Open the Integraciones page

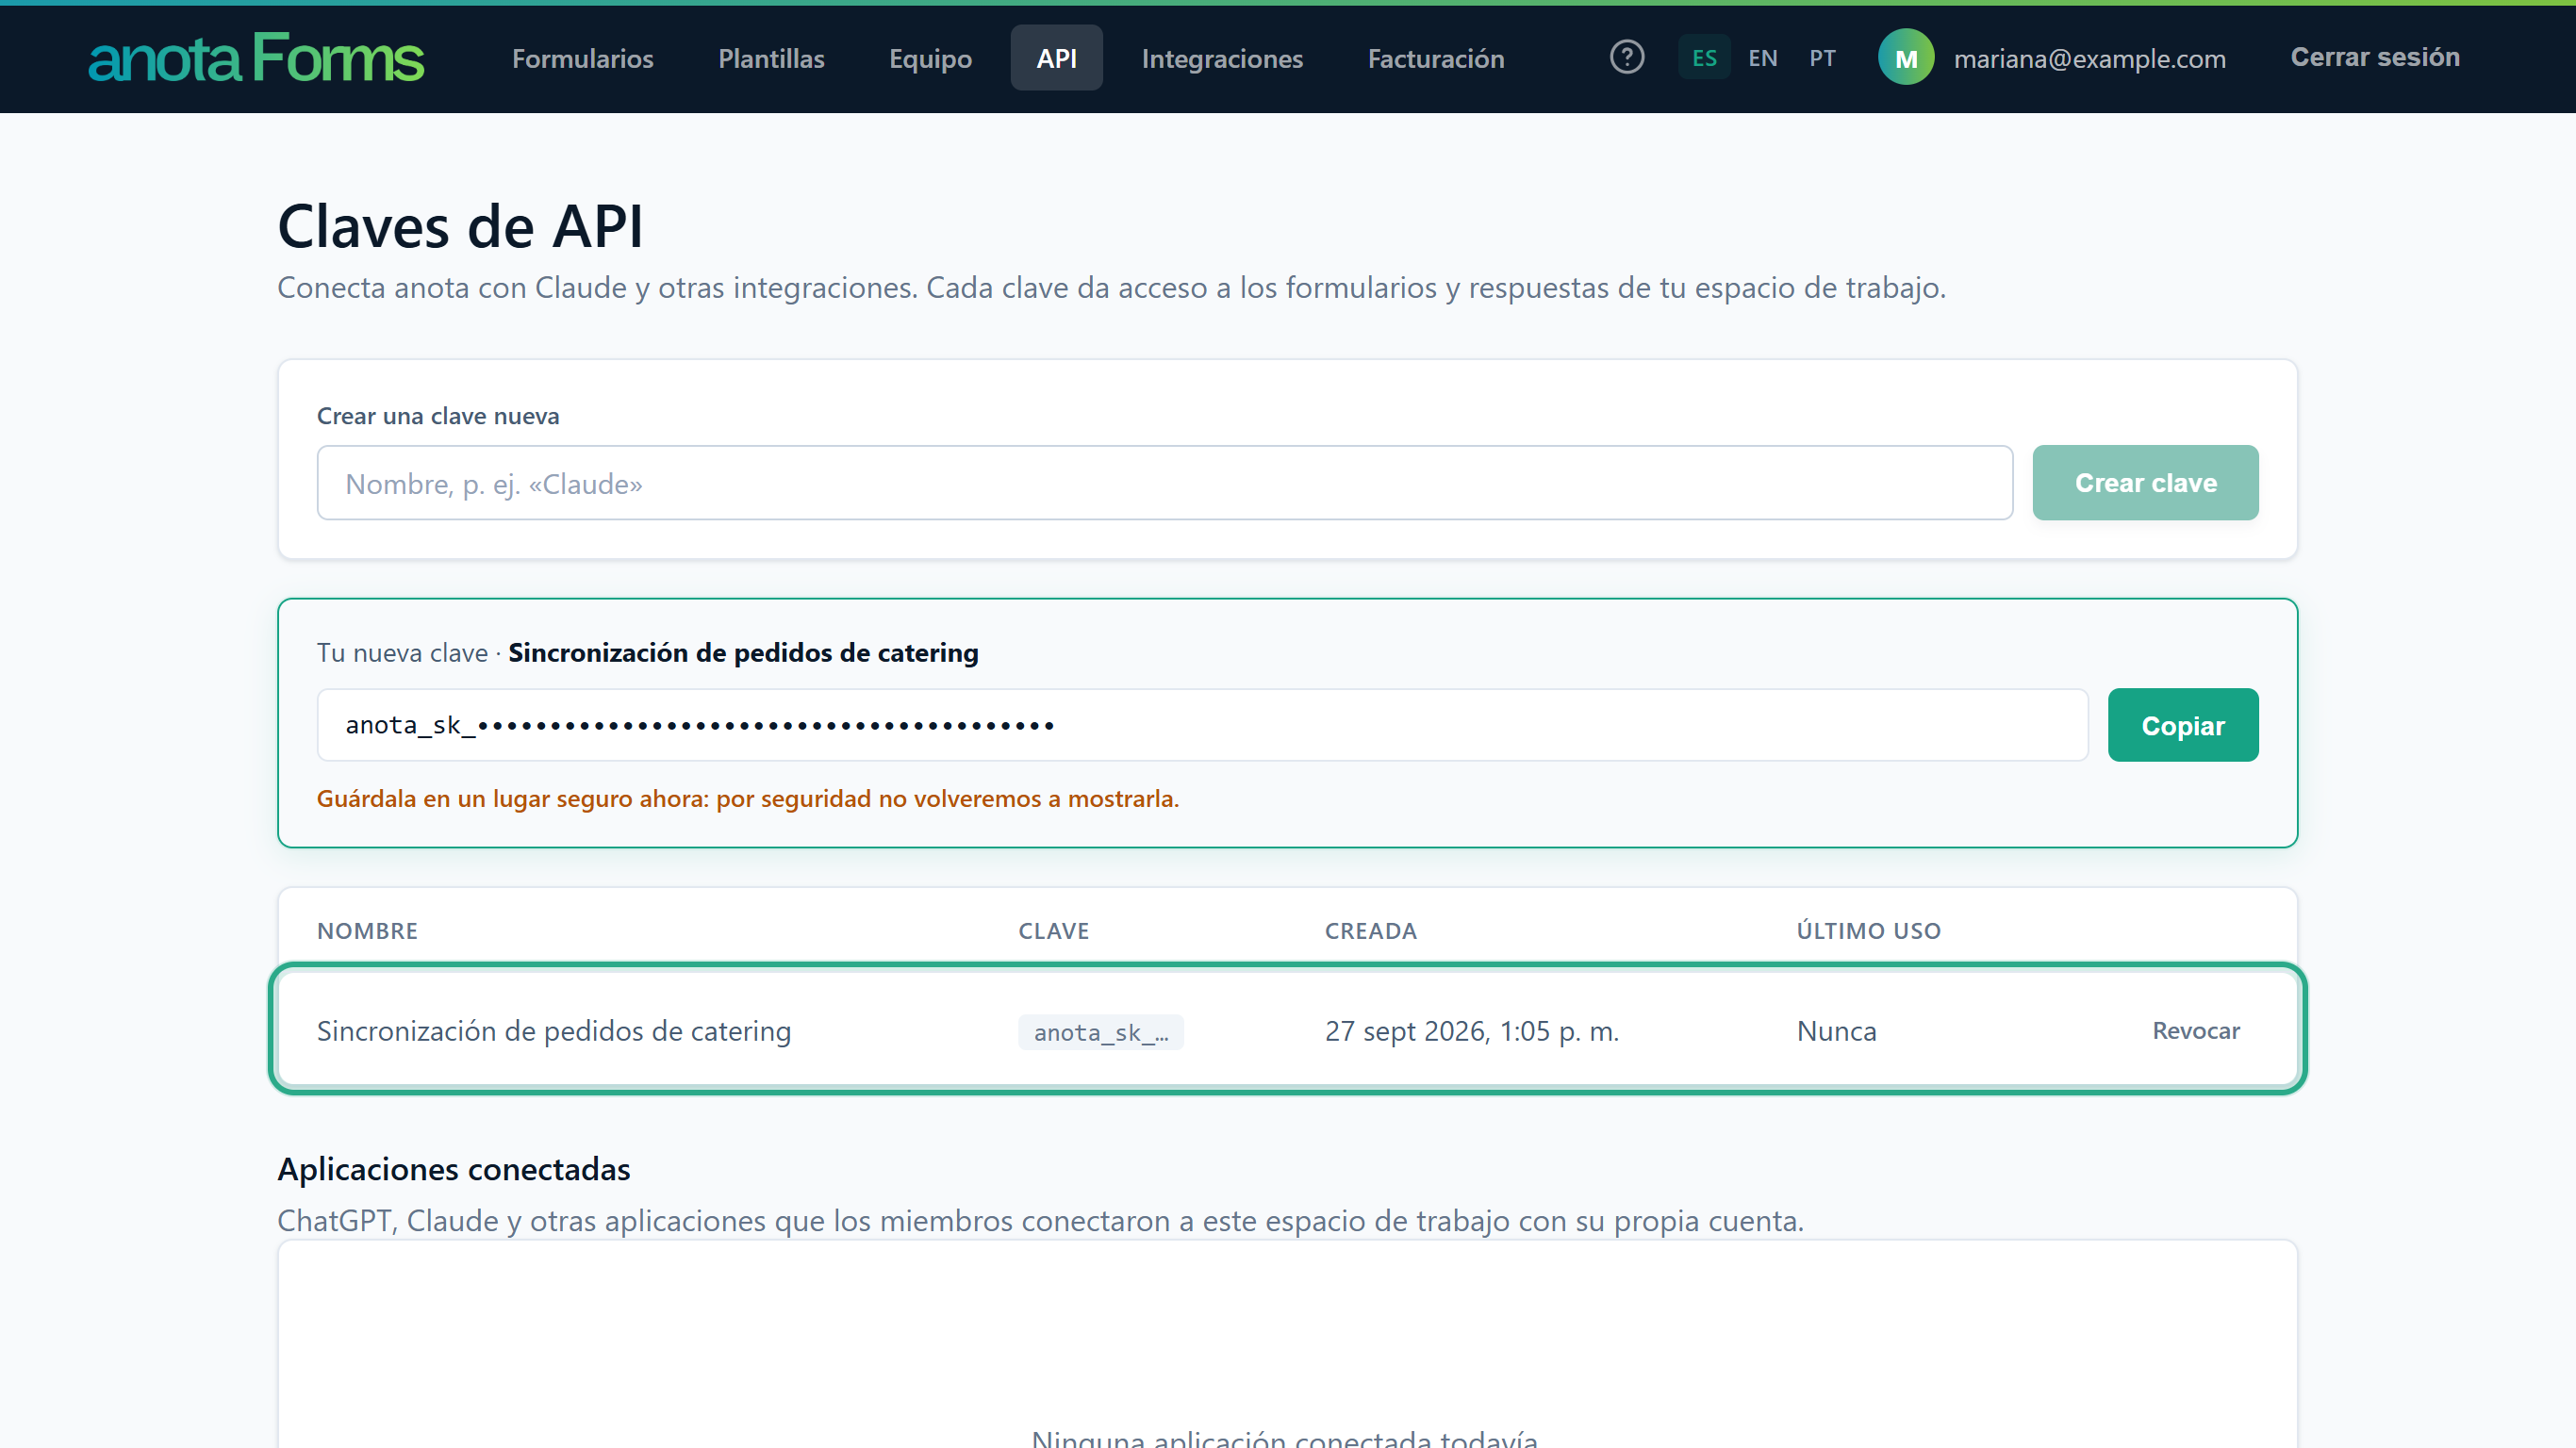tap(1222, 58)
